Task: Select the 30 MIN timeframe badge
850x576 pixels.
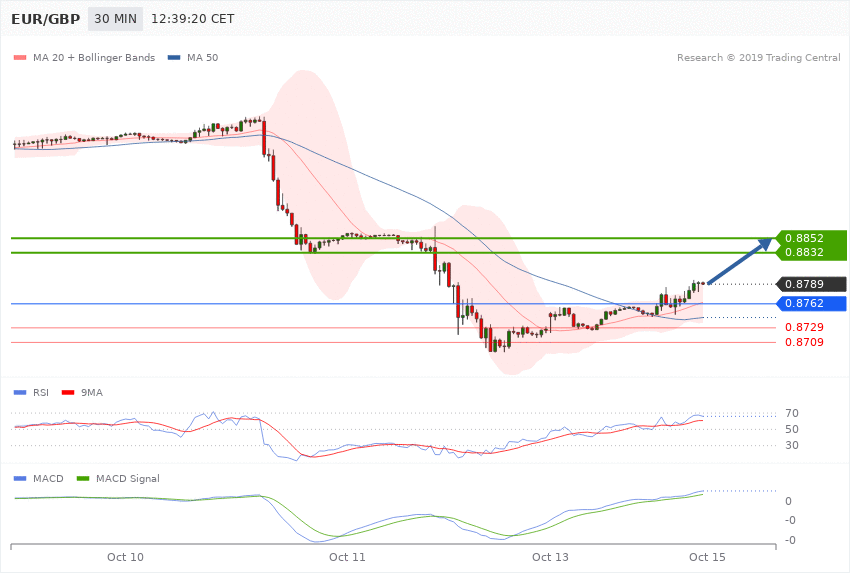Action: [x=115, y=19]
